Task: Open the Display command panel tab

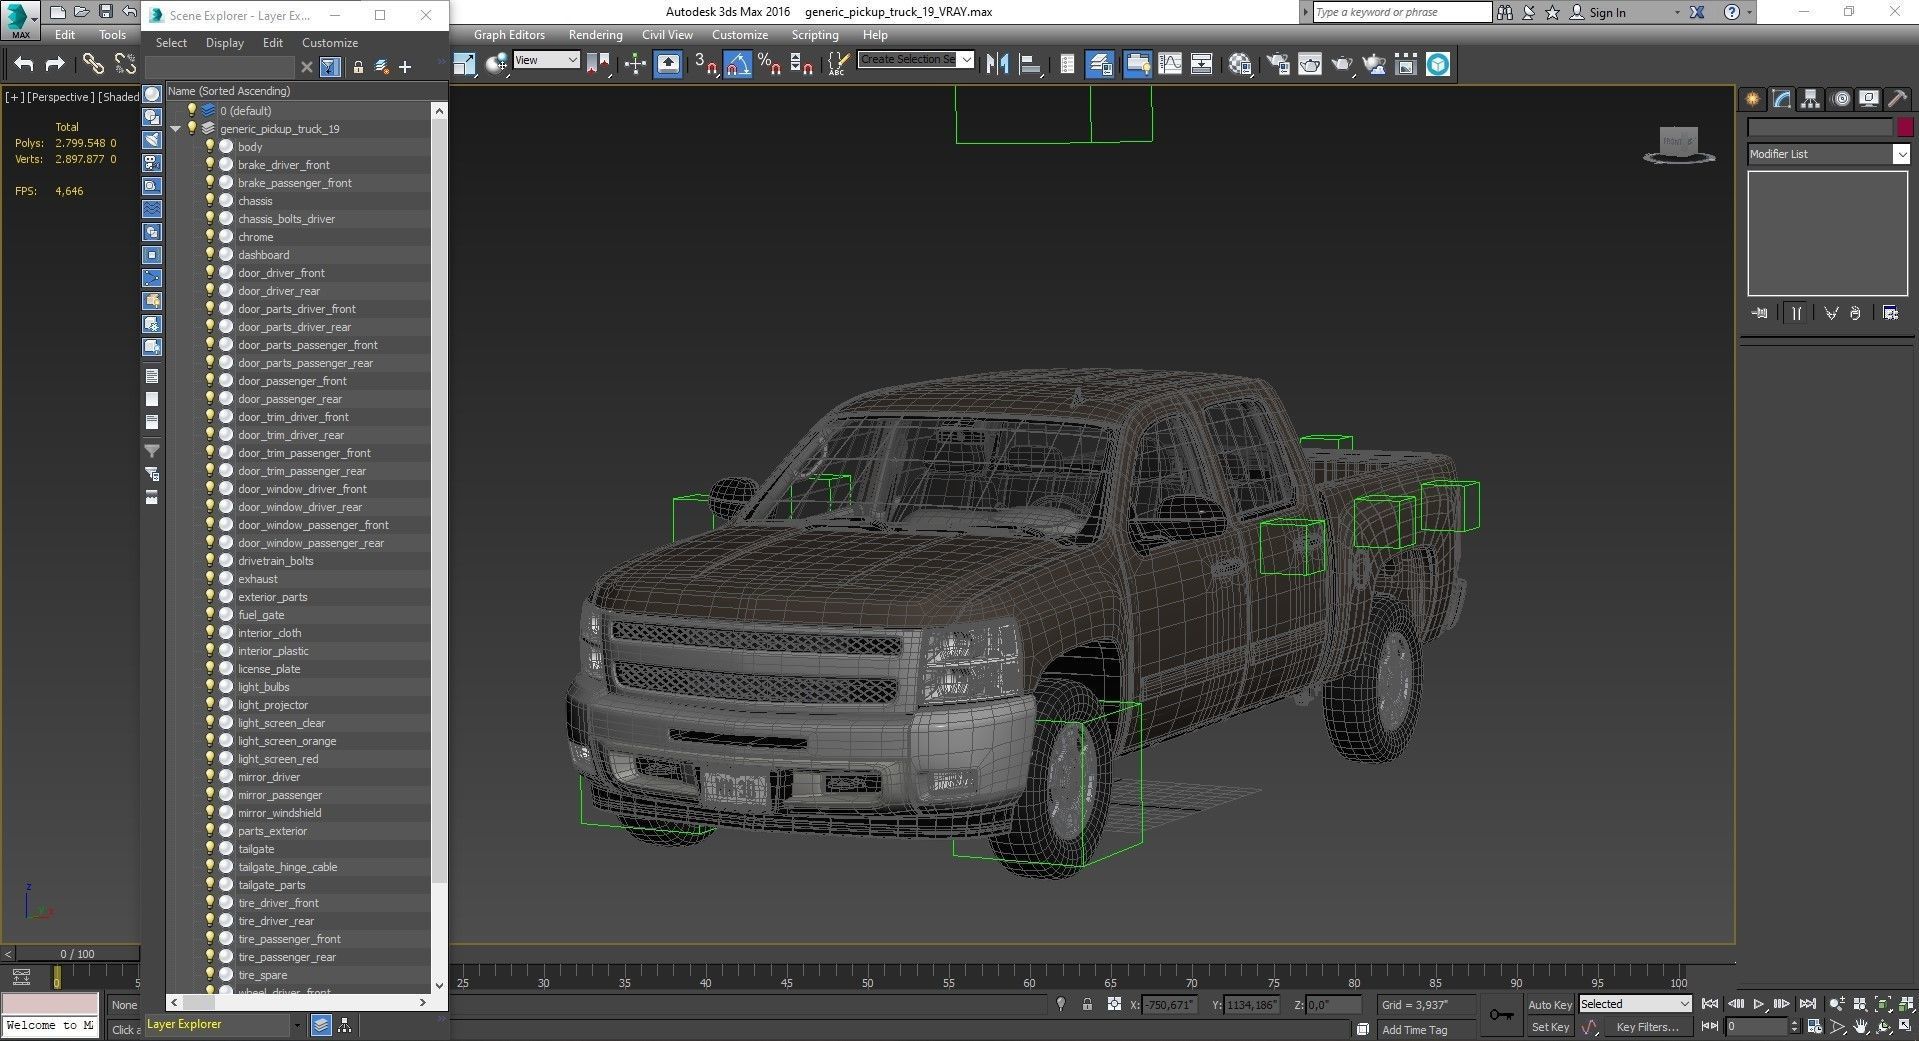Action: (x=1869, y=99)
